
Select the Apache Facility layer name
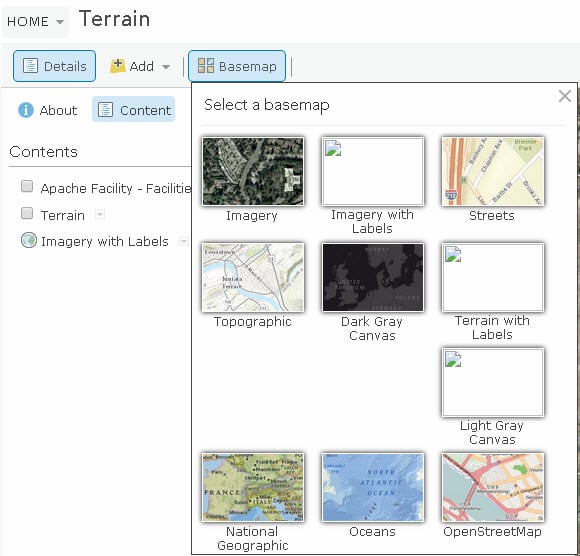116,188
